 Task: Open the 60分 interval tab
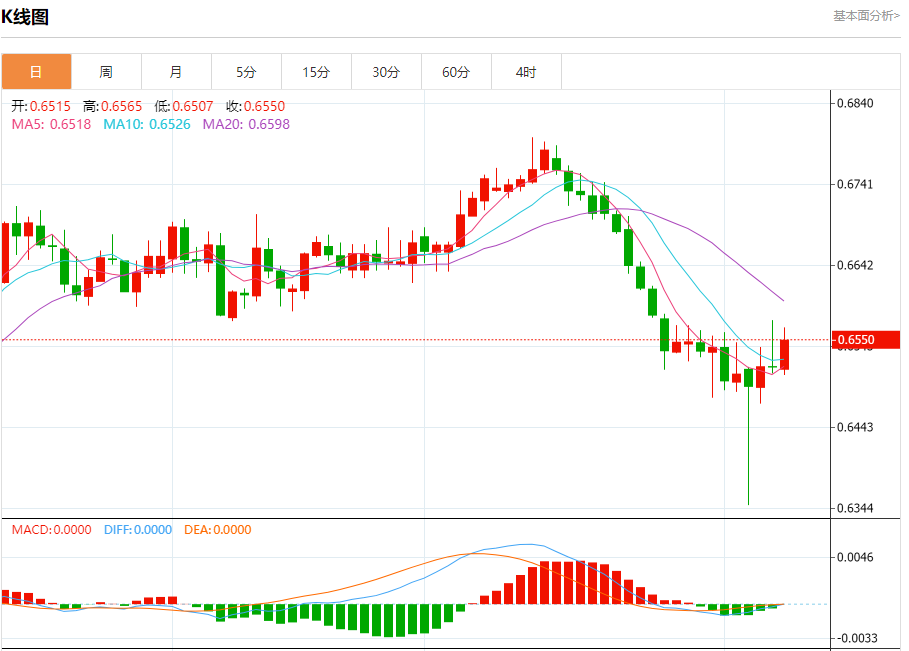coord(456,72)
